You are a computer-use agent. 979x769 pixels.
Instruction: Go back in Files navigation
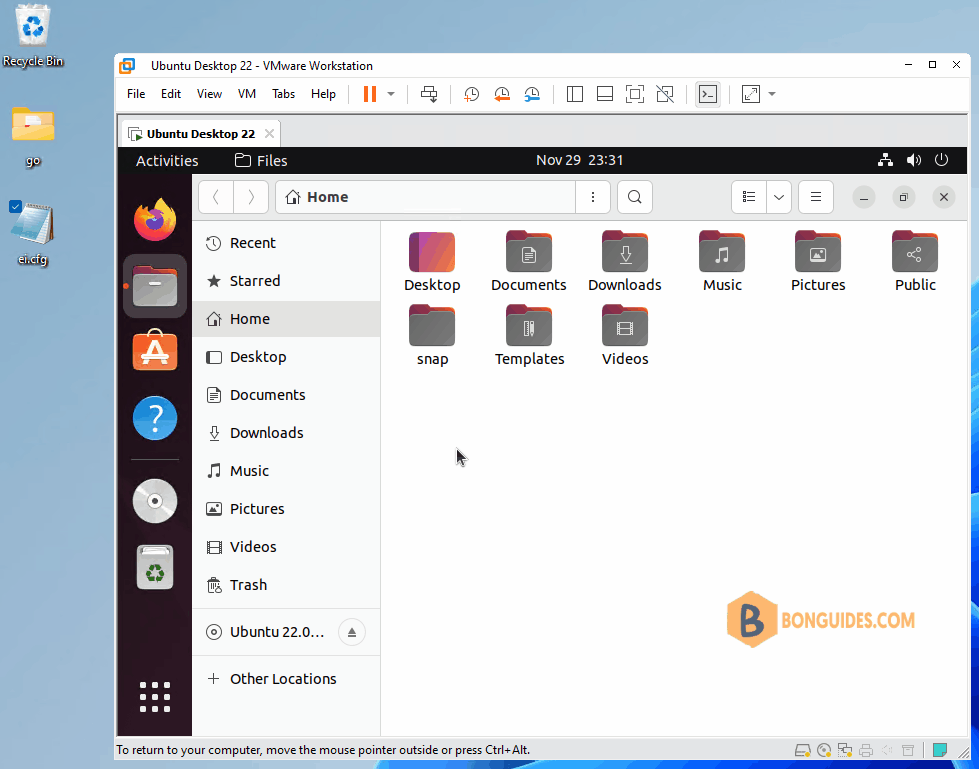point(216,197)
